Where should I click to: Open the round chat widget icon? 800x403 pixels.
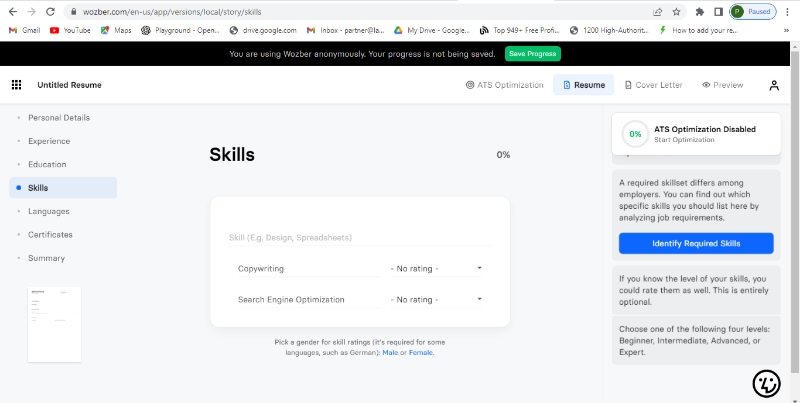[766, 383]
